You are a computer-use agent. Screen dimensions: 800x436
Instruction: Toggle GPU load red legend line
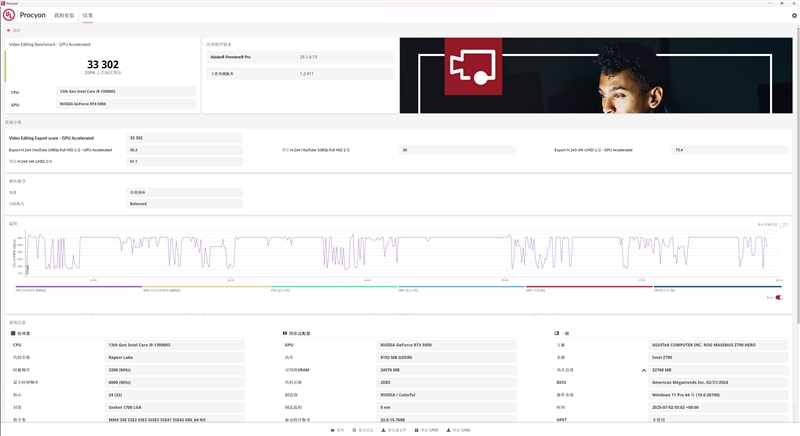pos(589,287)
